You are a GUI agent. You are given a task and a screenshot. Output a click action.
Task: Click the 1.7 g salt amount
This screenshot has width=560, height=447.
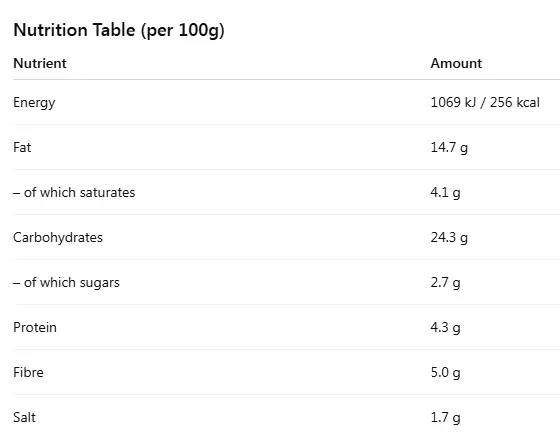445,418
